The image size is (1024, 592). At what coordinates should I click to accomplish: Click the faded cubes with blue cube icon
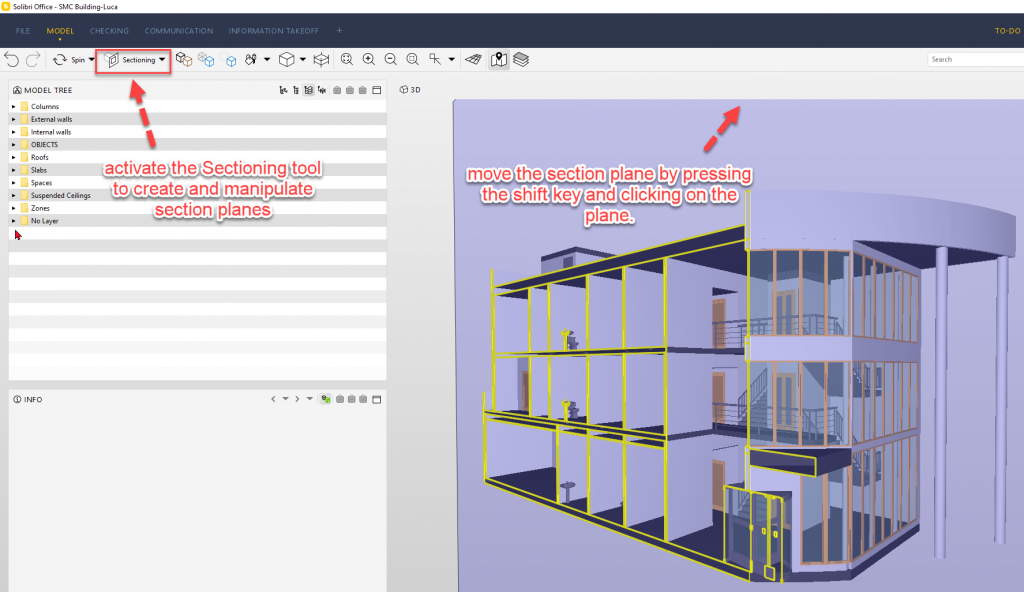click(206, 59)
